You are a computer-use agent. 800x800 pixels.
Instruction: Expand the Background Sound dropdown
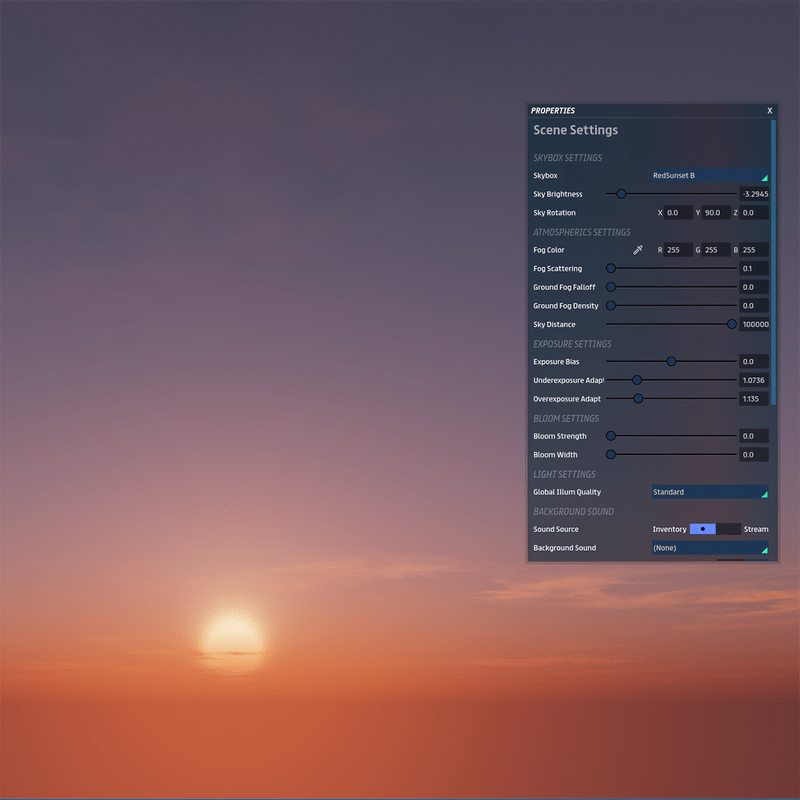pos(709,548)
